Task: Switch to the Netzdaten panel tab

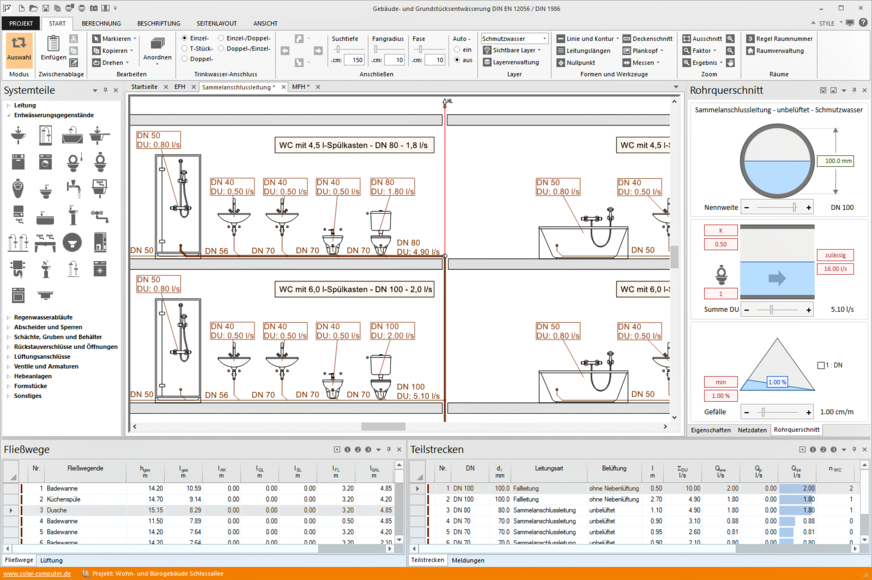Action: pyautogui.click(x=752, y=429)
